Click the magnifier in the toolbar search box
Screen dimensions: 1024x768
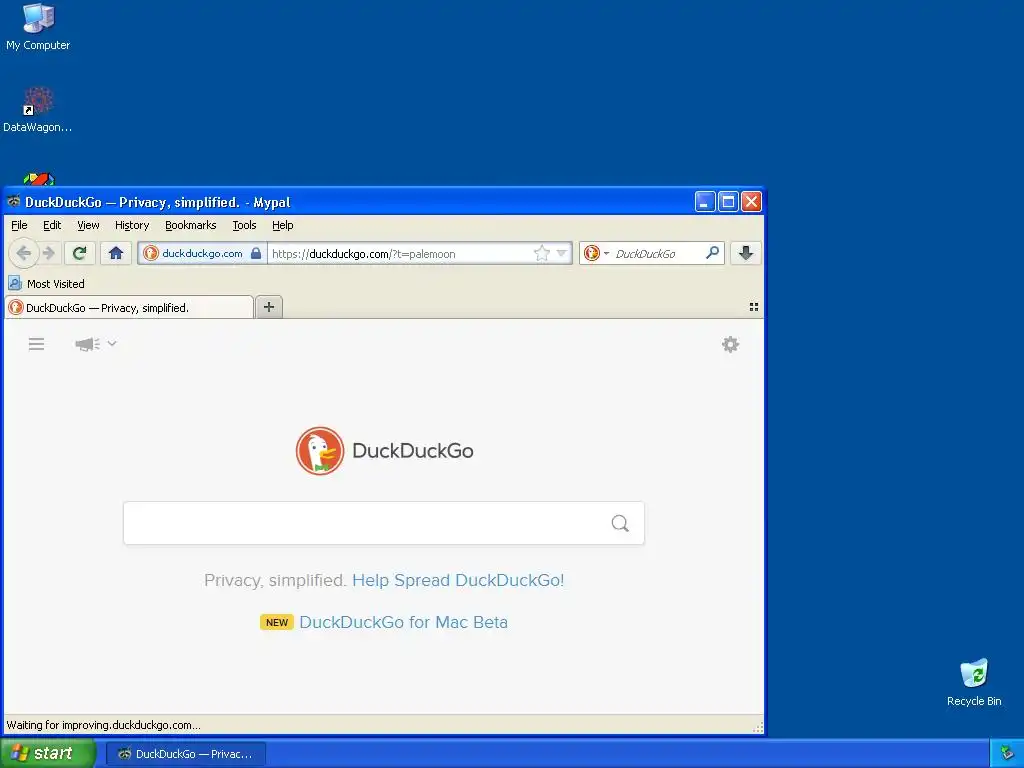(712, 253)
